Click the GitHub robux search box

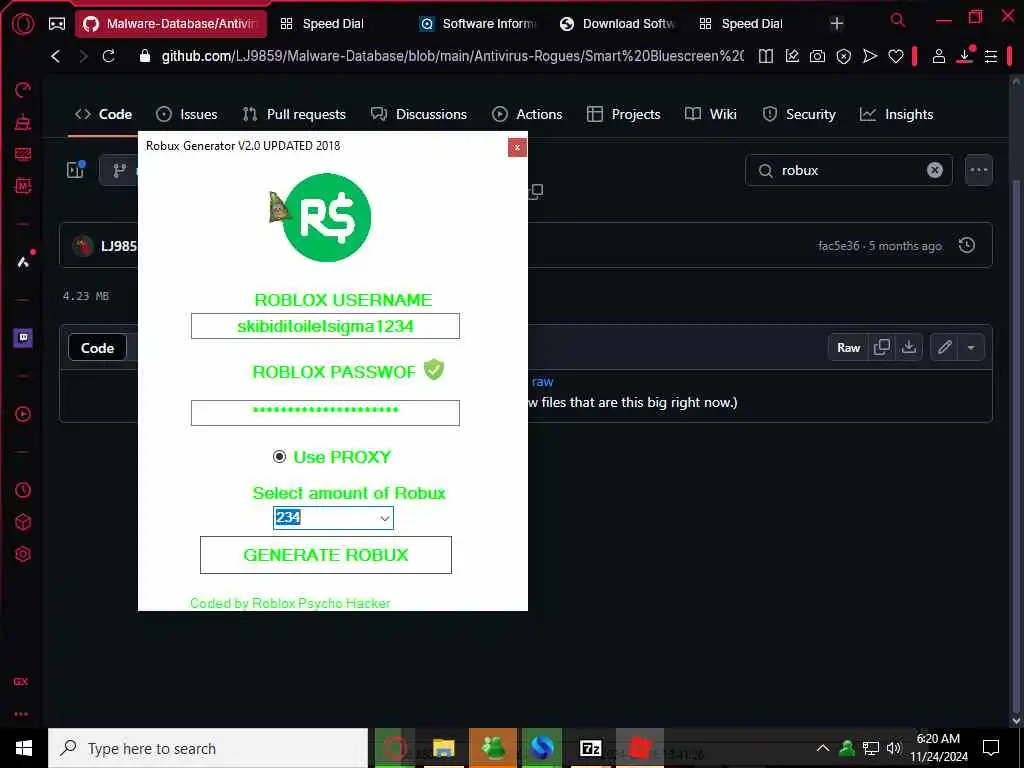pos(848,170)
